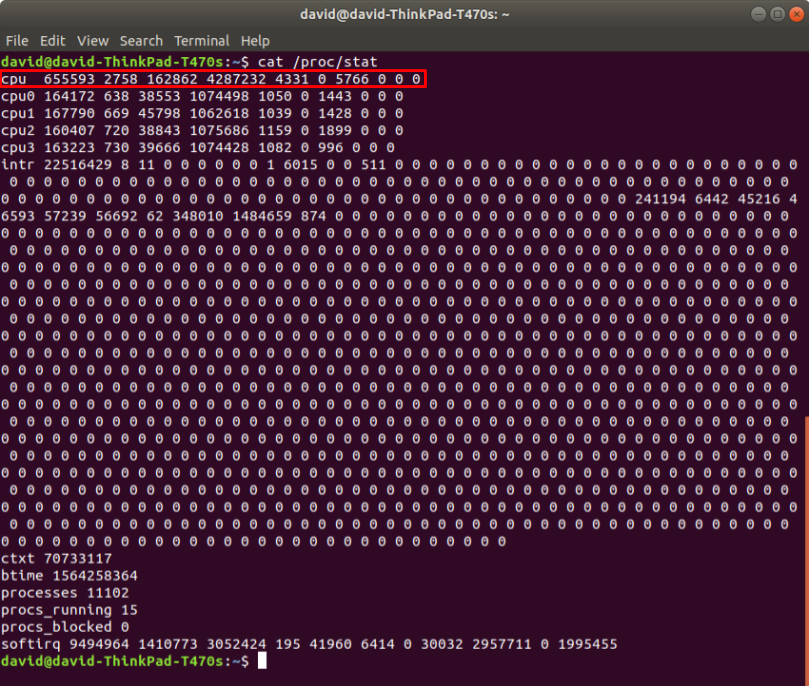The width and height of the screenshot is (809, 686).
Task: Click the ctxt 70733117 line
Action: [x=56, y=558]
